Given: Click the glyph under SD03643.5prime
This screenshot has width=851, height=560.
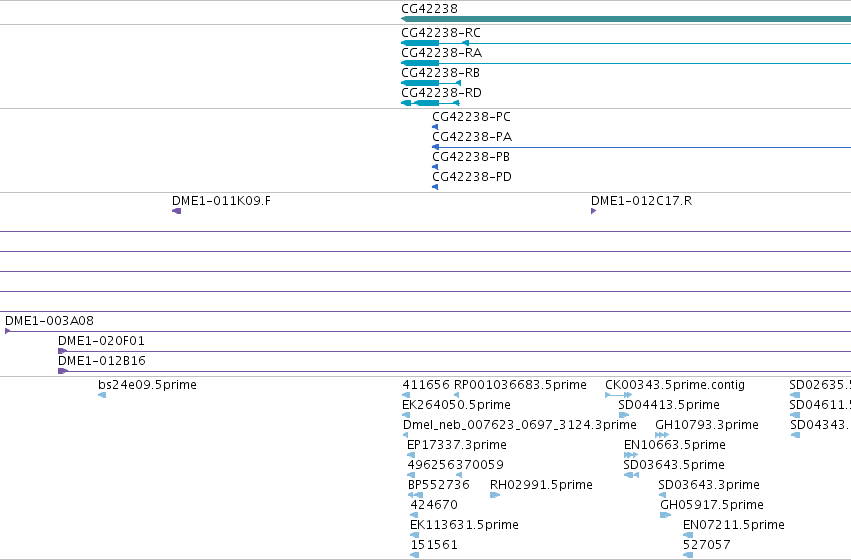Looking at the screenshot, I should click(x=631, y=475).
